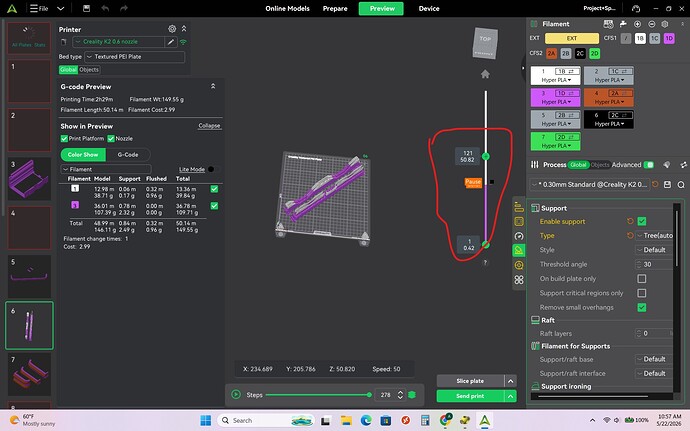Open the dropdown arrow next to File

[61, 8]
